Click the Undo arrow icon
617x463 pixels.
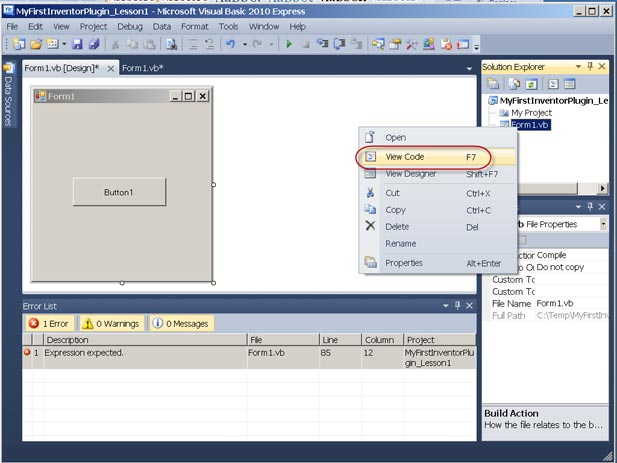coord(231,44)
